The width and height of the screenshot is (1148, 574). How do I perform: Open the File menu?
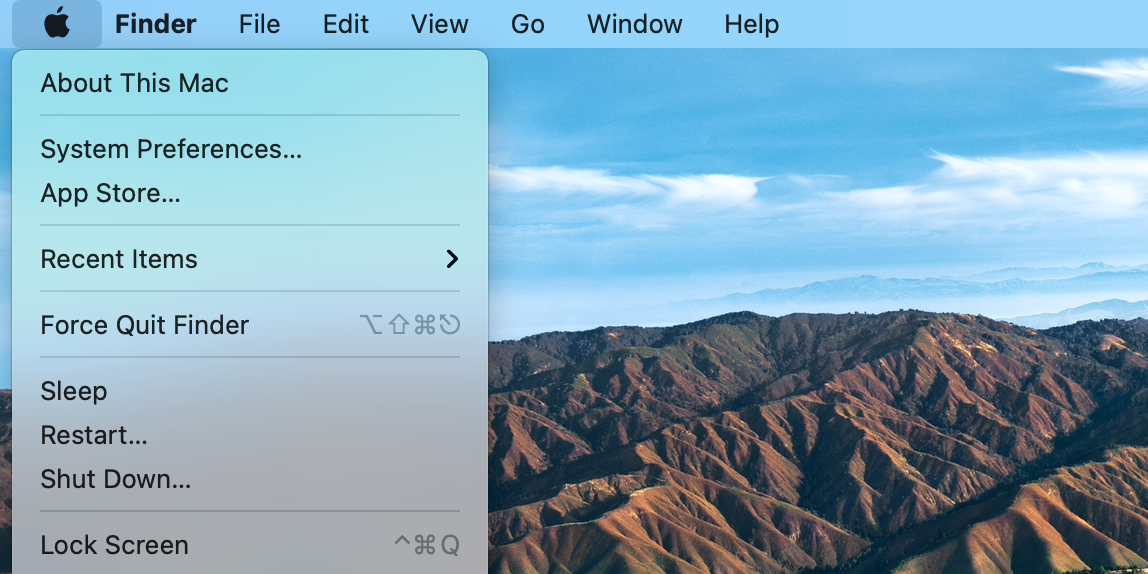tap(259, 24)
